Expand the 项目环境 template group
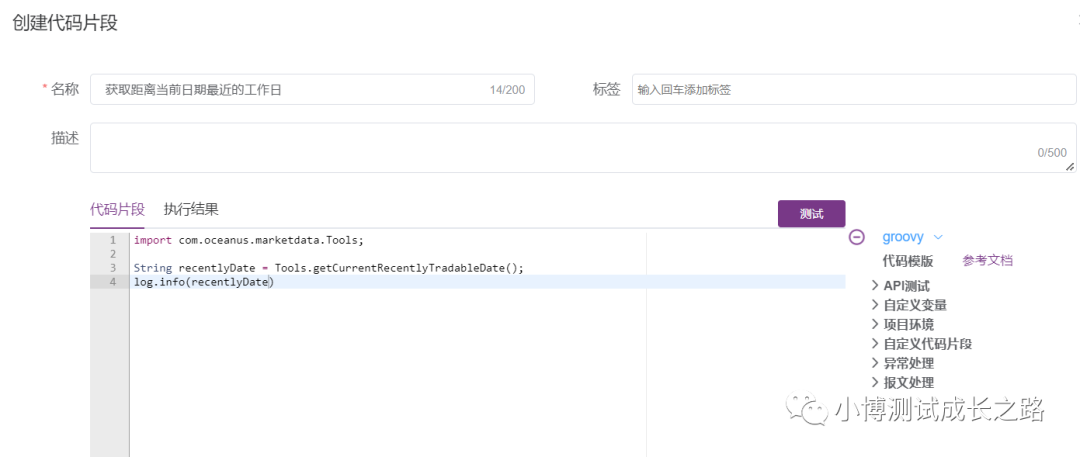The height and width of the screenshot is (457, 1080). tap(903, 325)
